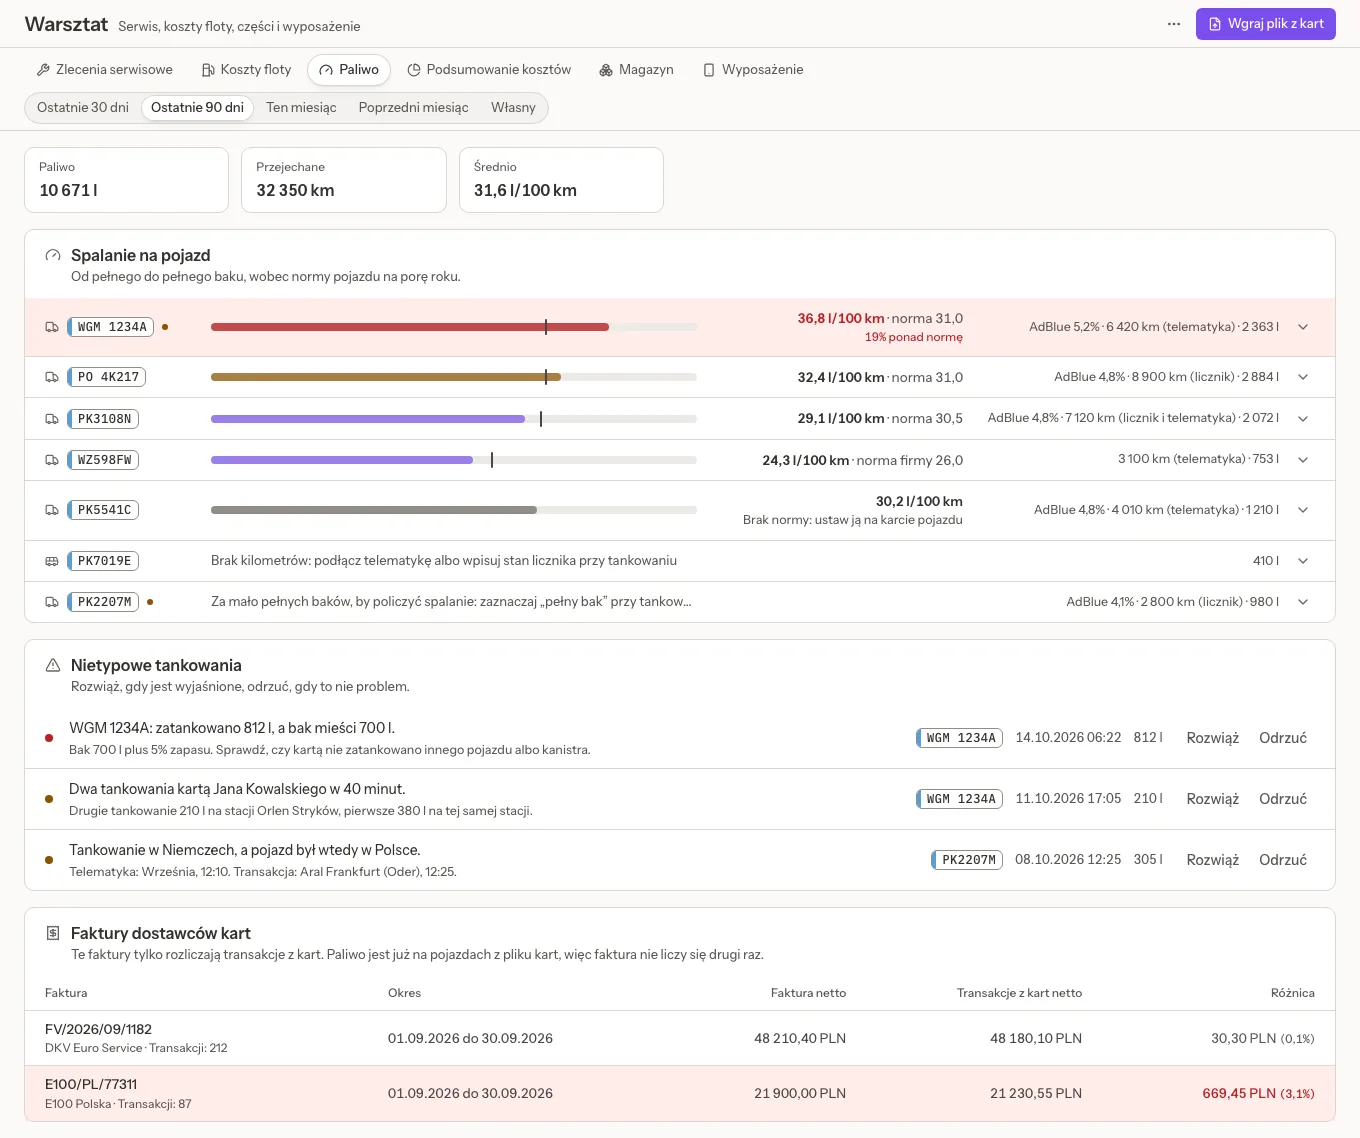Image resolution: width=1360 pixels, height=1138 pixels.
Task: Click the brown consumption bar for PO 4K217
Action: tap(386, 377)
